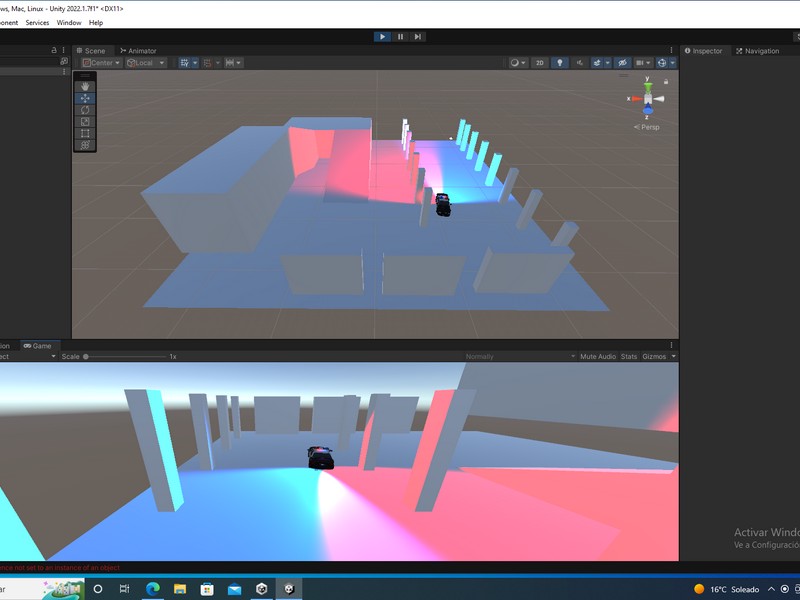Open the Center pivot dropdown
The image size is (800, 600).
(100, 62)
